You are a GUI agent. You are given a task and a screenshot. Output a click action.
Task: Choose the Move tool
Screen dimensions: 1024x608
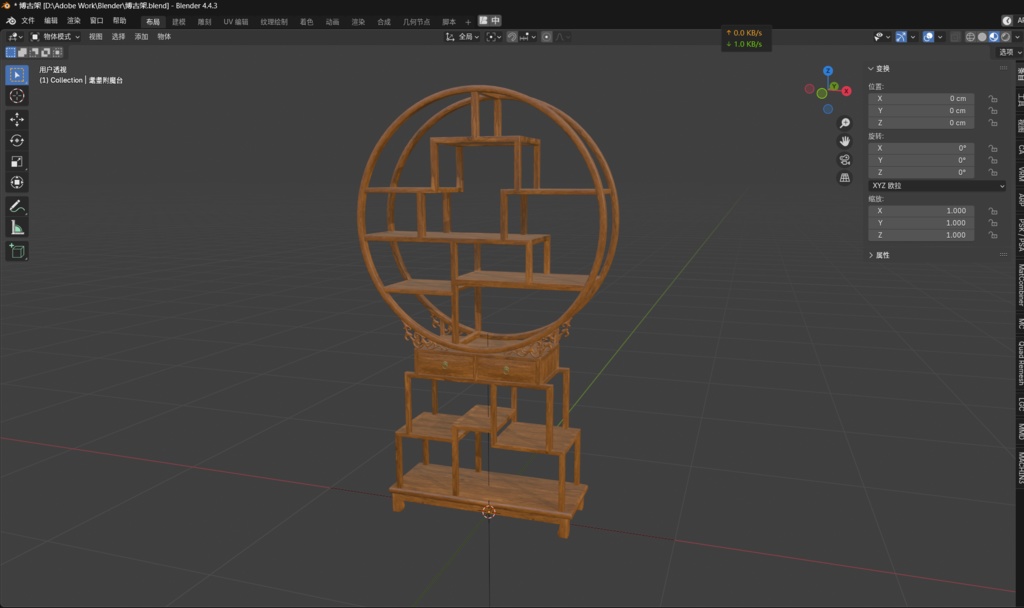click(x=17, y=119)
